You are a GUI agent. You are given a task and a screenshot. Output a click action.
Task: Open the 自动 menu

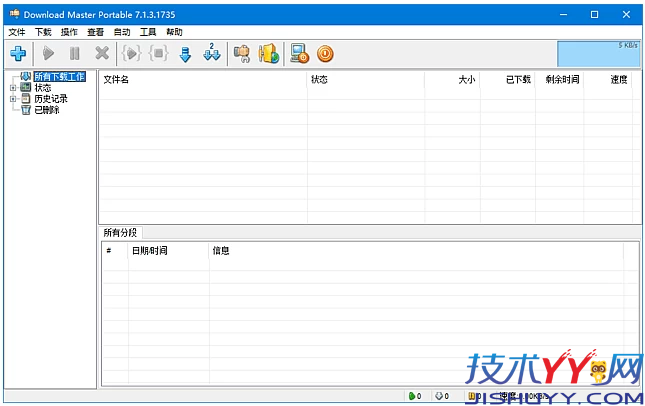[122, 32]
